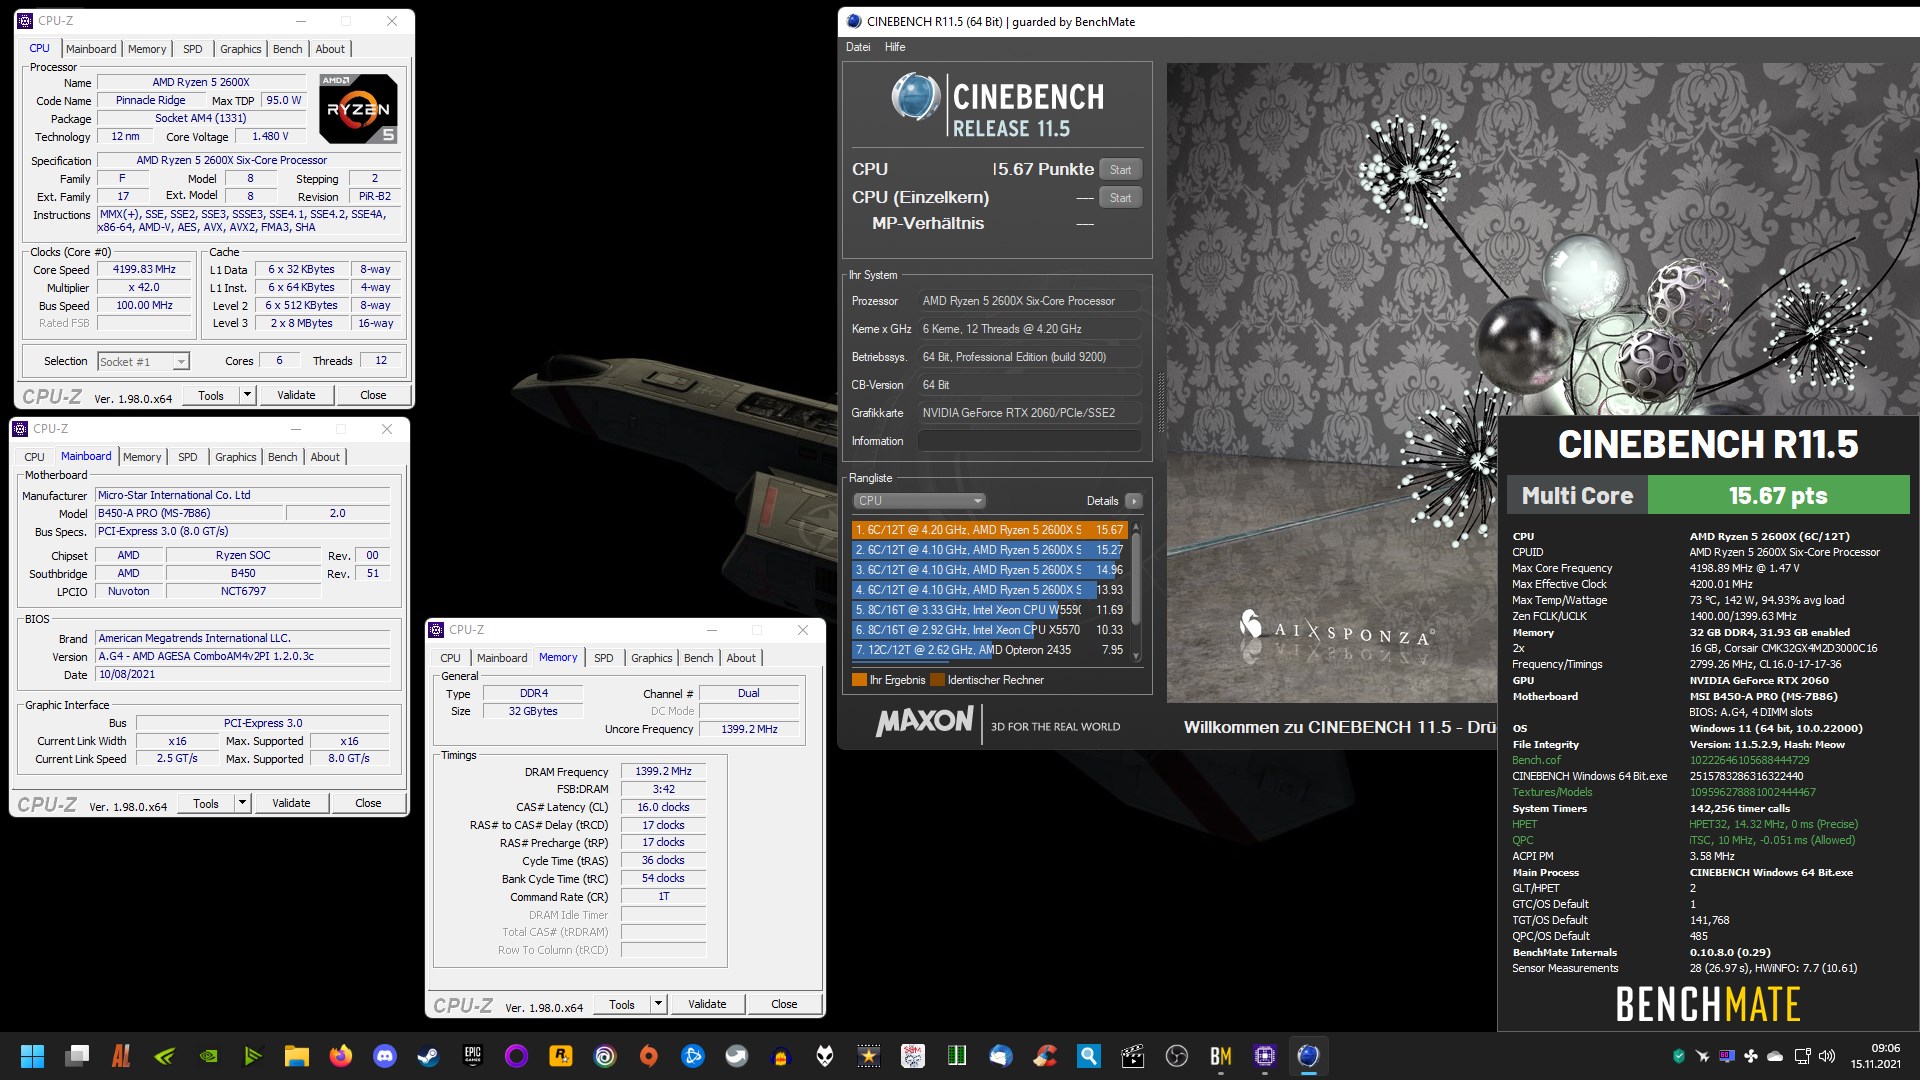The image size is (1920, 1080).
Task: Click the Bench.cof entry in BenchMate panel
Action: [1536, 760]
